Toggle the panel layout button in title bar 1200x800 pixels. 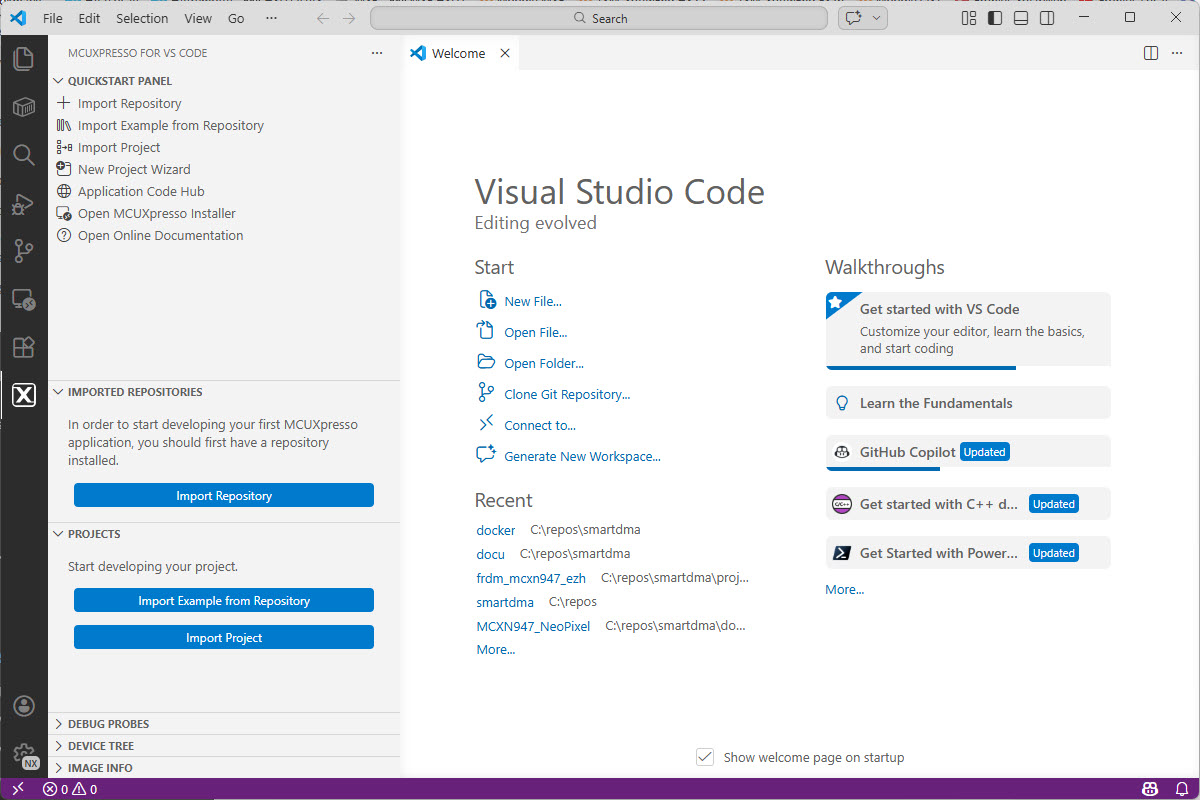point(1020,18)
